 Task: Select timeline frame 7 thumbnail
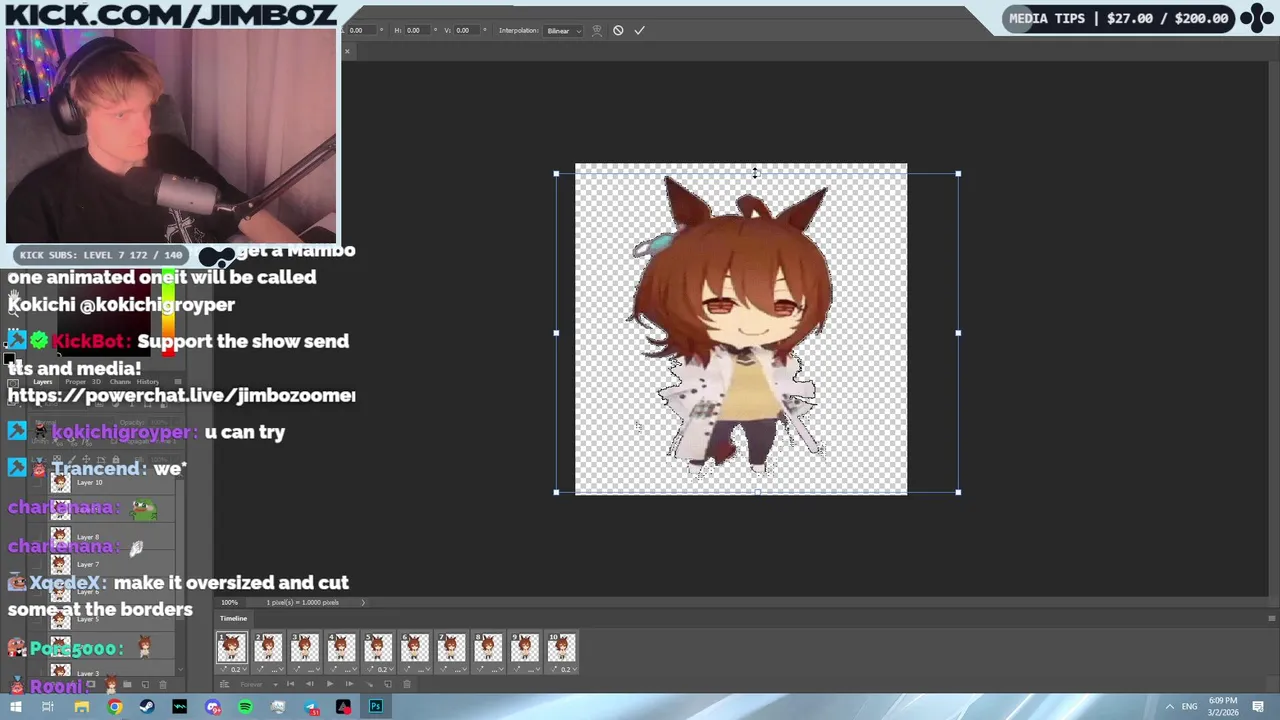(451, 648)
